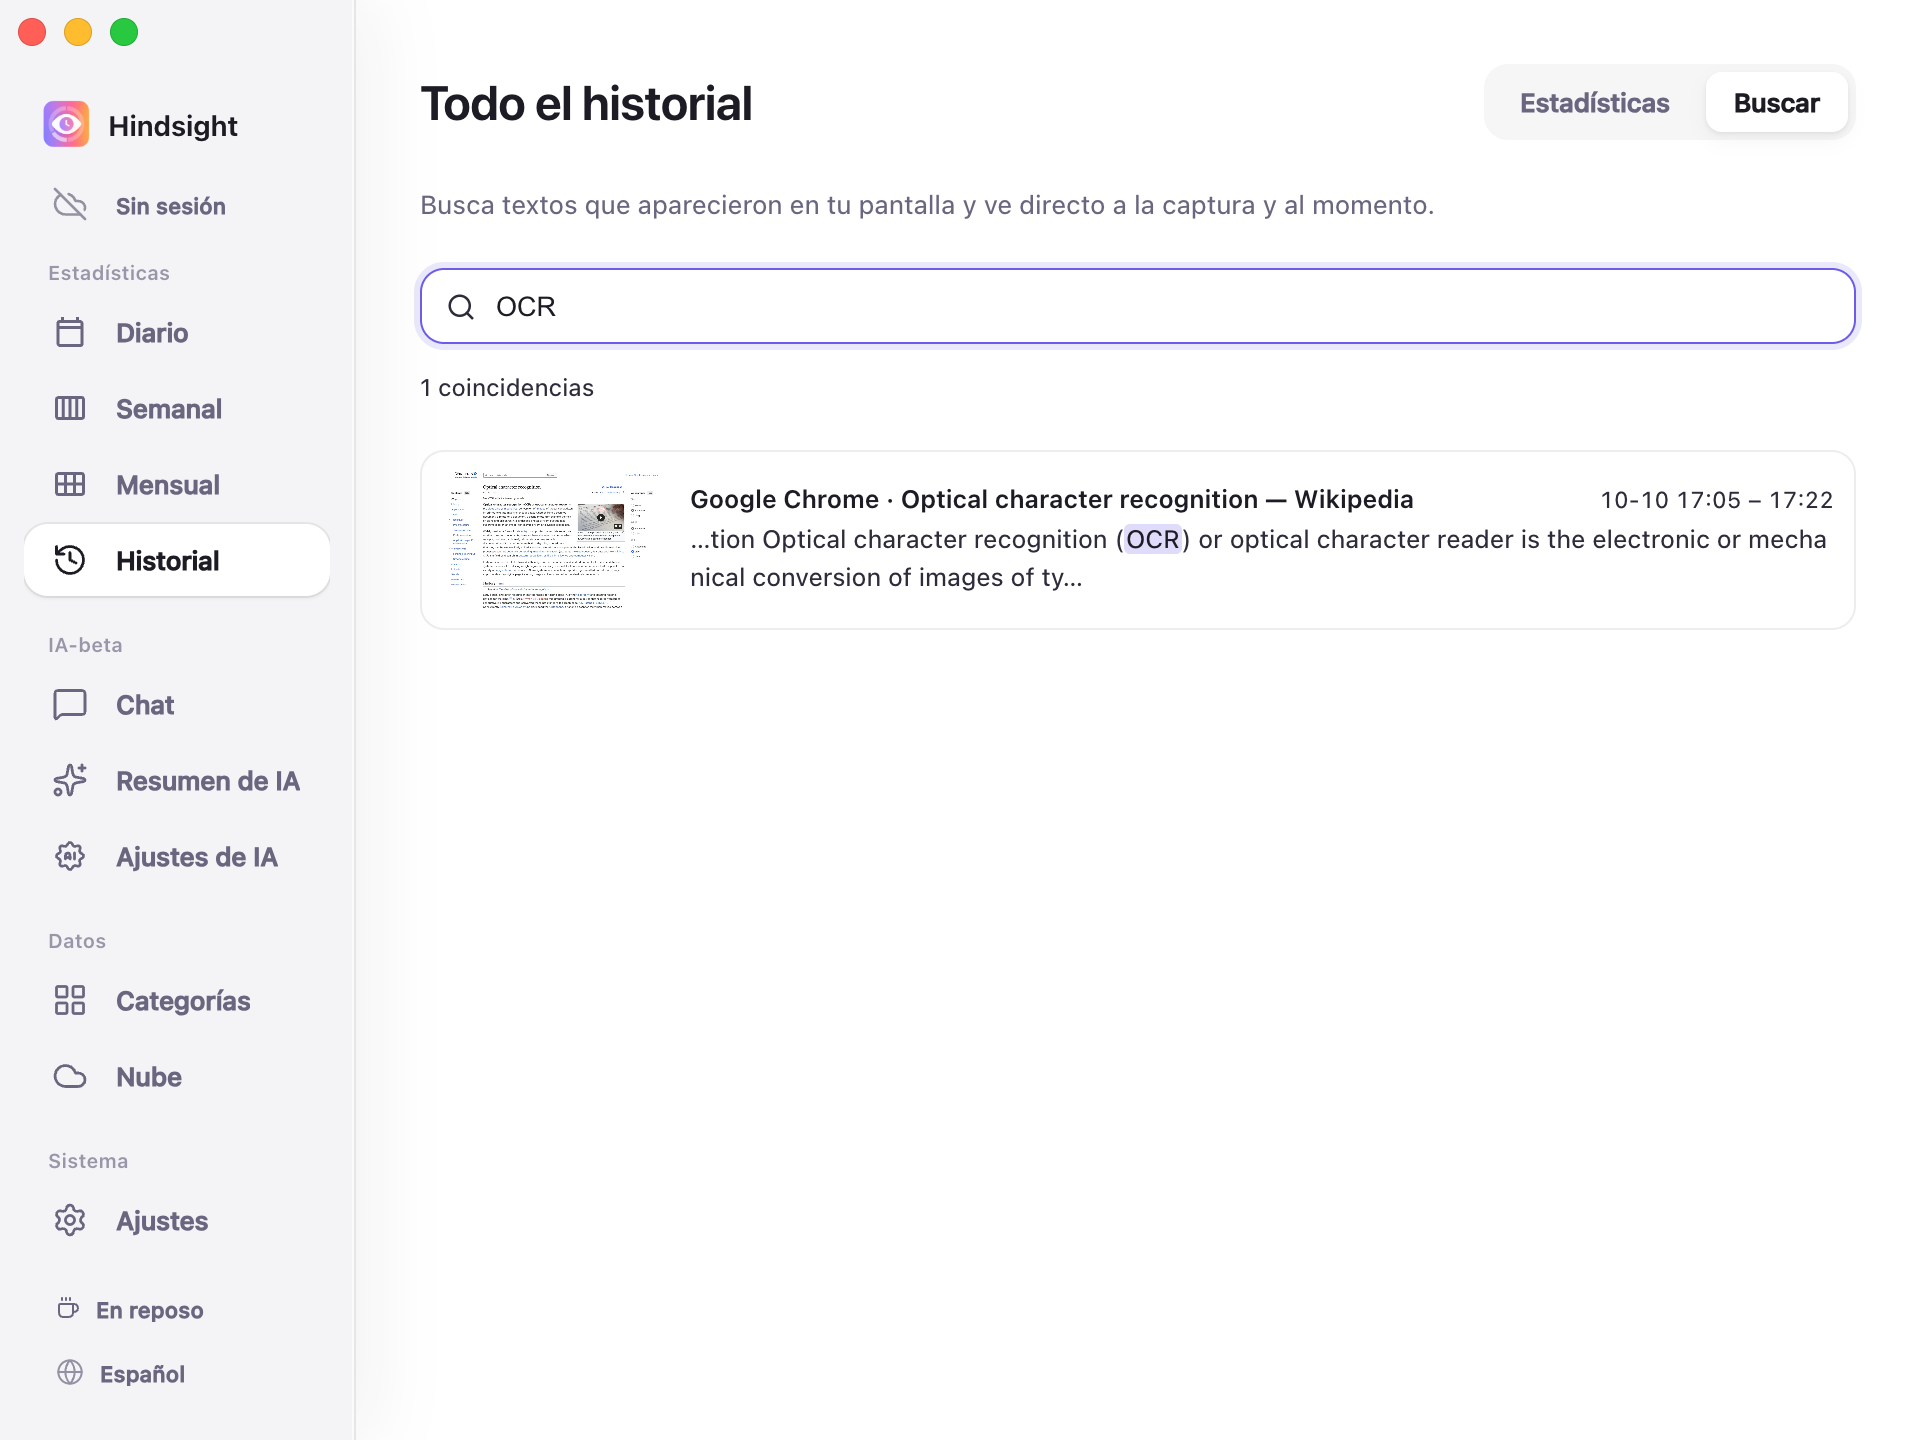Click the timestamp 10-10 17:05 – 17:22
The height and width of the screenshot is (1440, 1920).
coord(1716,500)
